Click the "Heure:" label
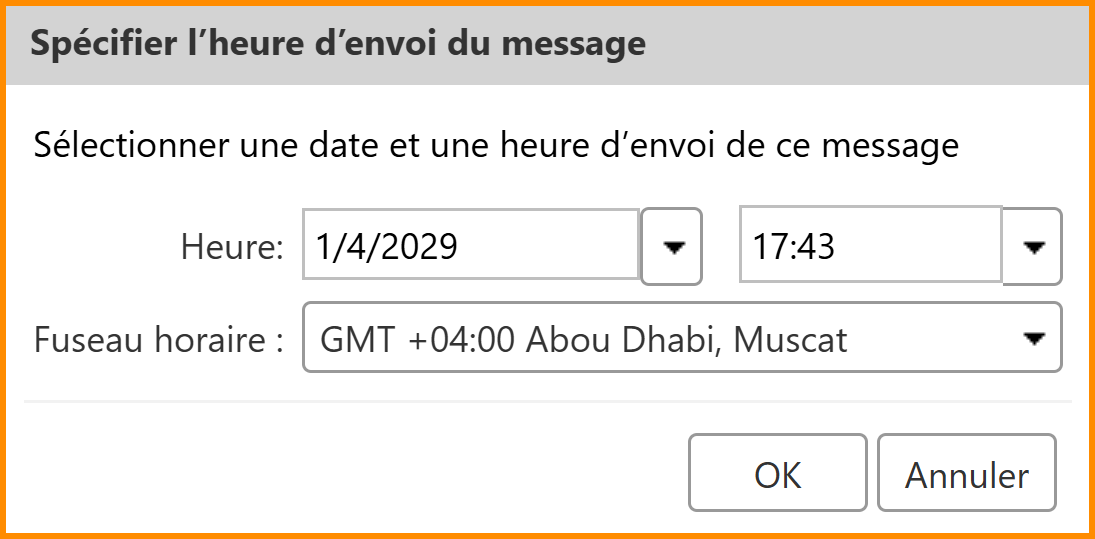 pos(233,246)
